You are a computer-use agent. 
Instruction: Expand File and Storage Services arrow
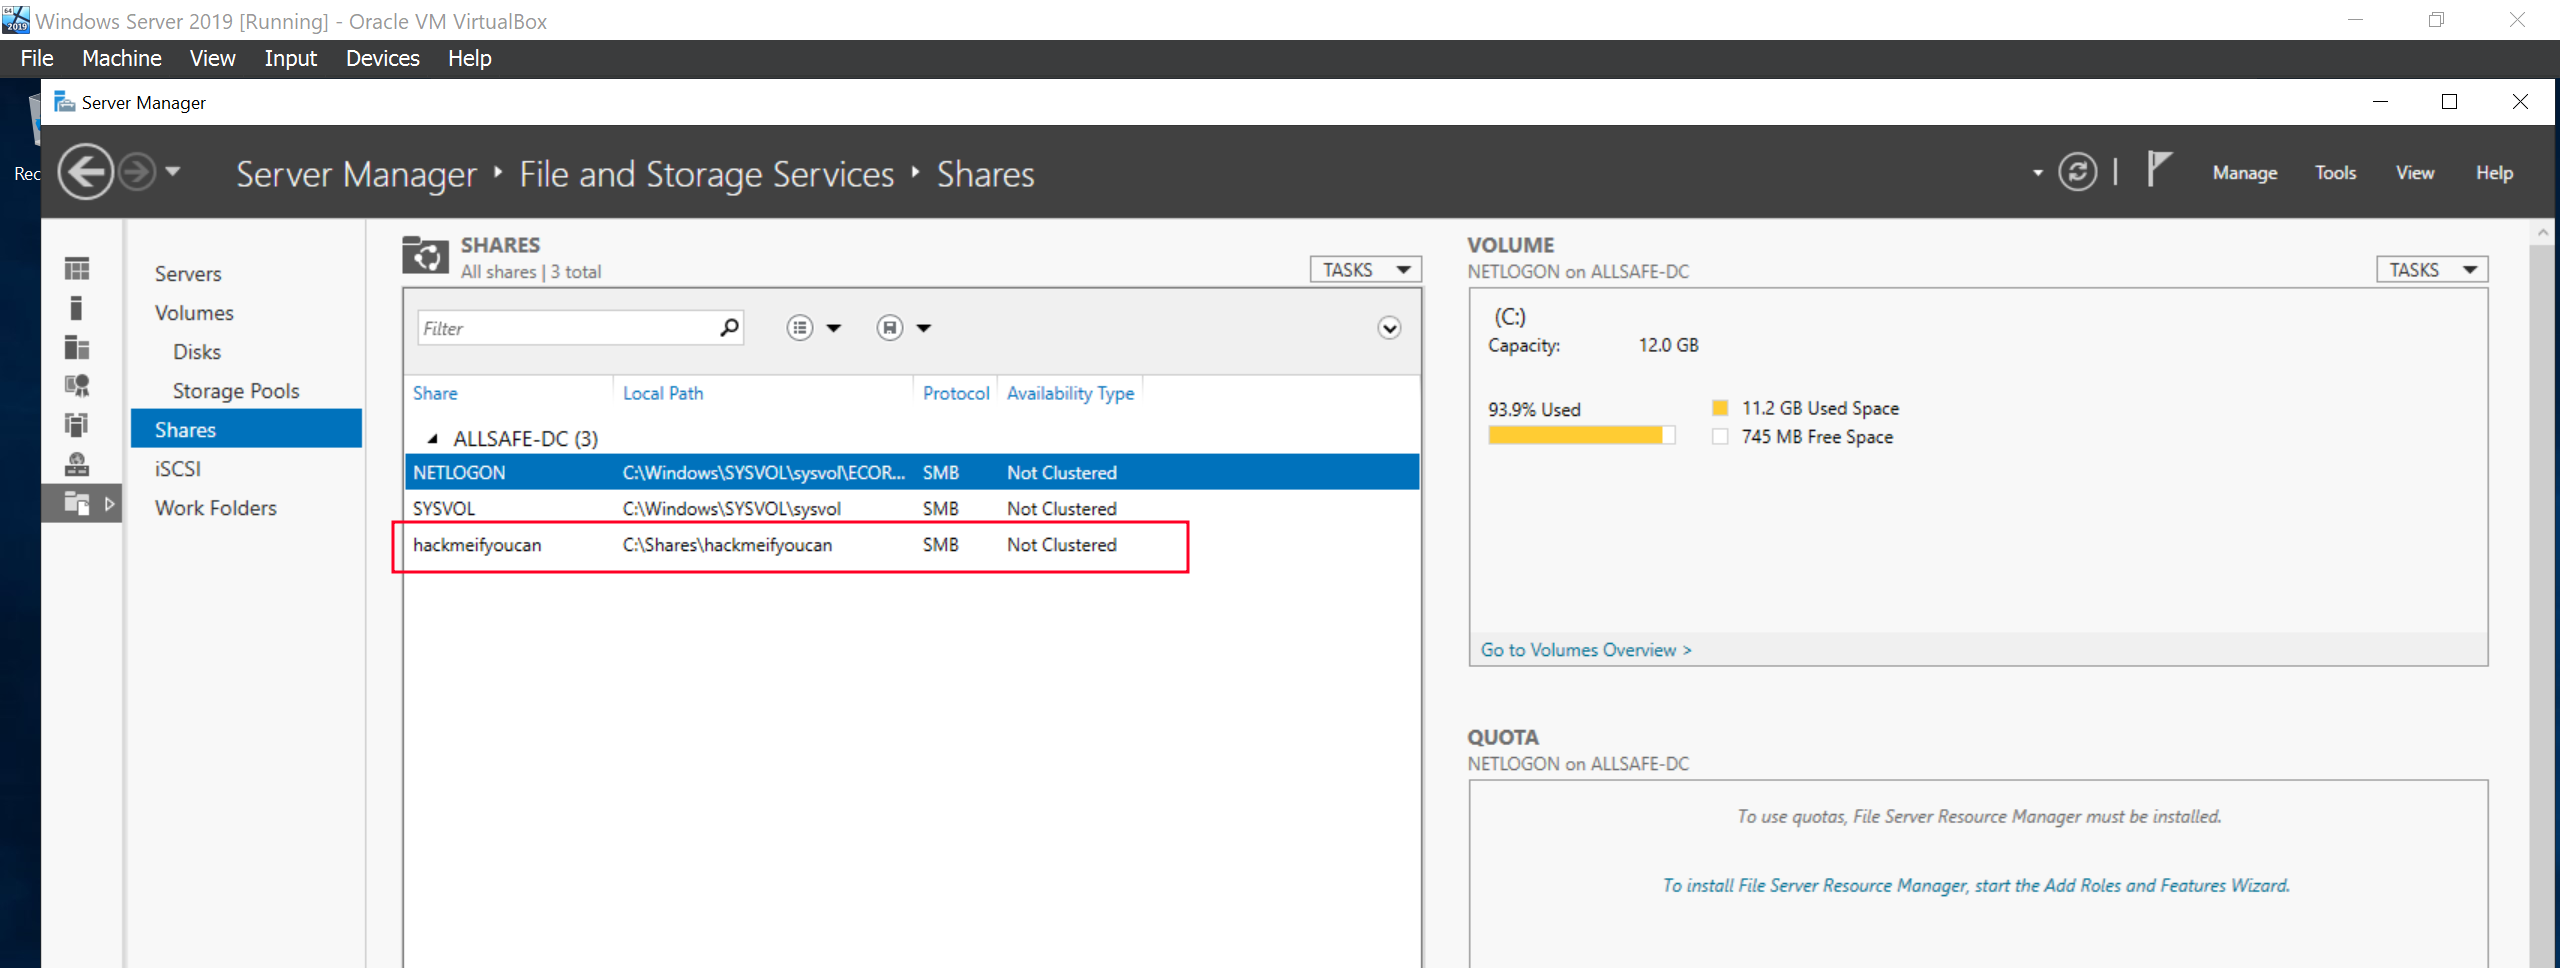[x=109, y=503]
